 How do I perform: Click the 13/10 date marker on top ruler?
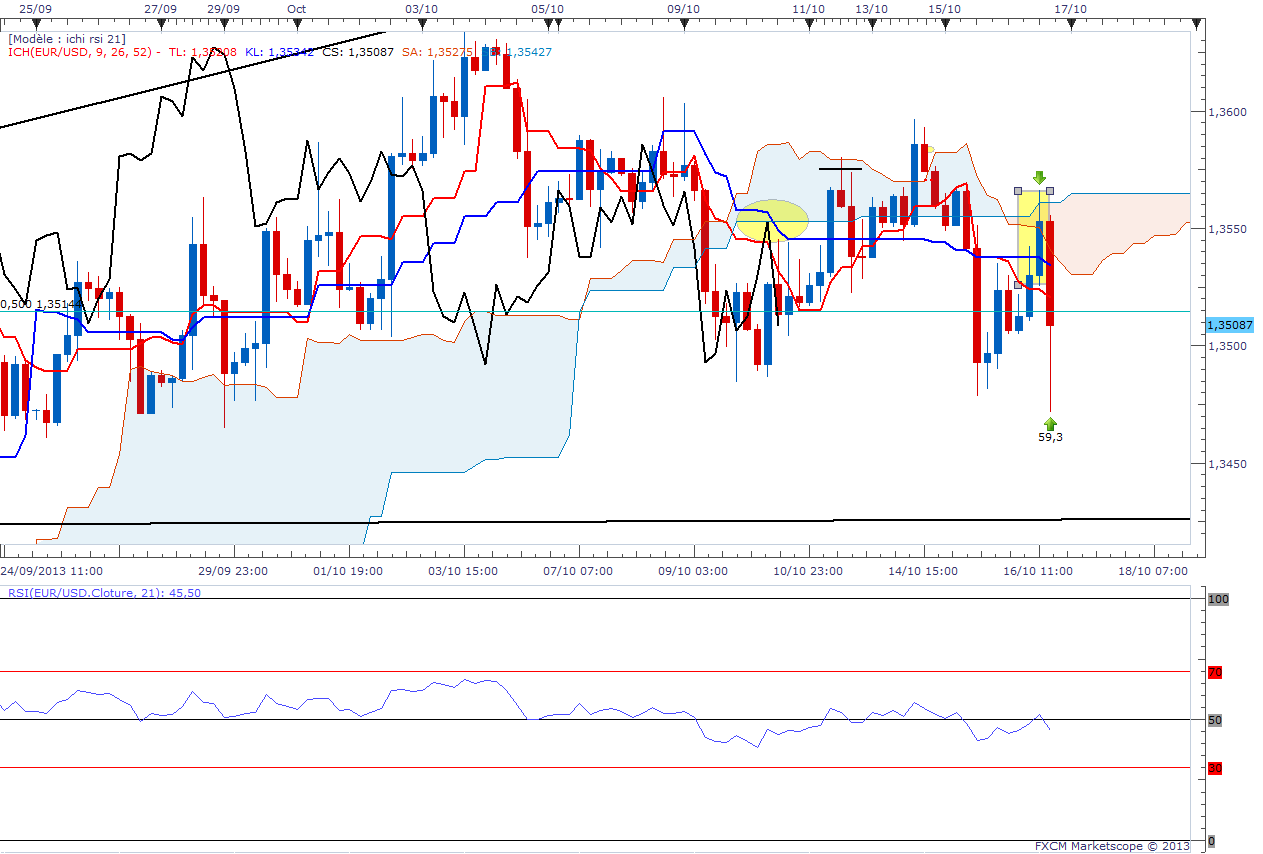coord(871,8)
